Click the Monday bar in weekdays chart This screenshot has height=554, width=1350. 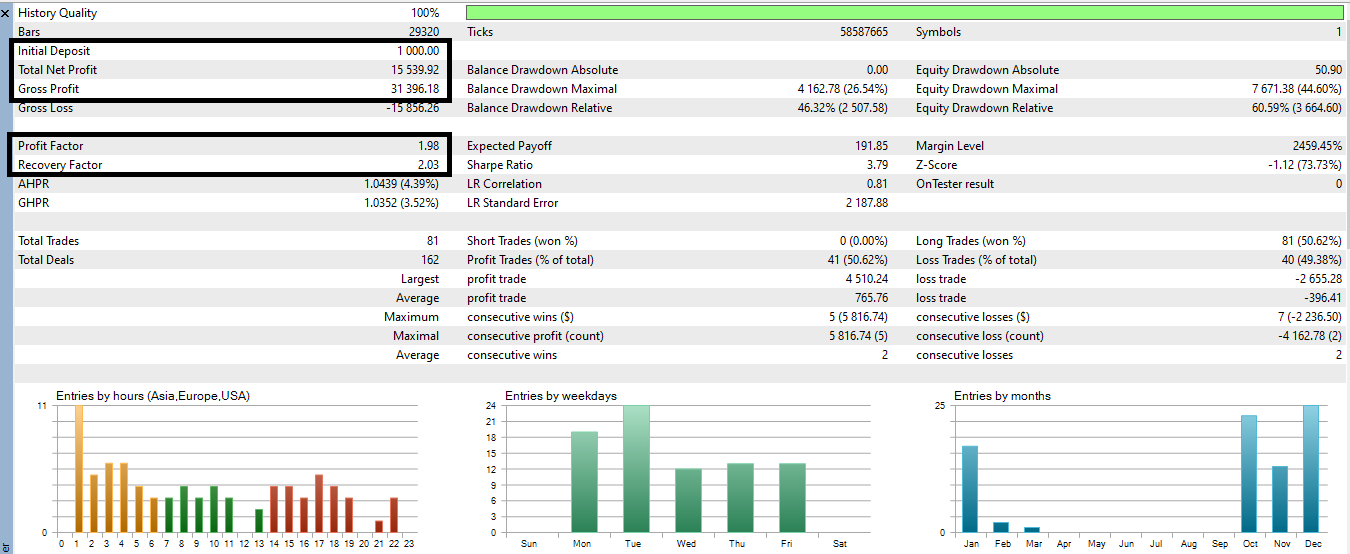pyautogui.click(x=584, y=482)
